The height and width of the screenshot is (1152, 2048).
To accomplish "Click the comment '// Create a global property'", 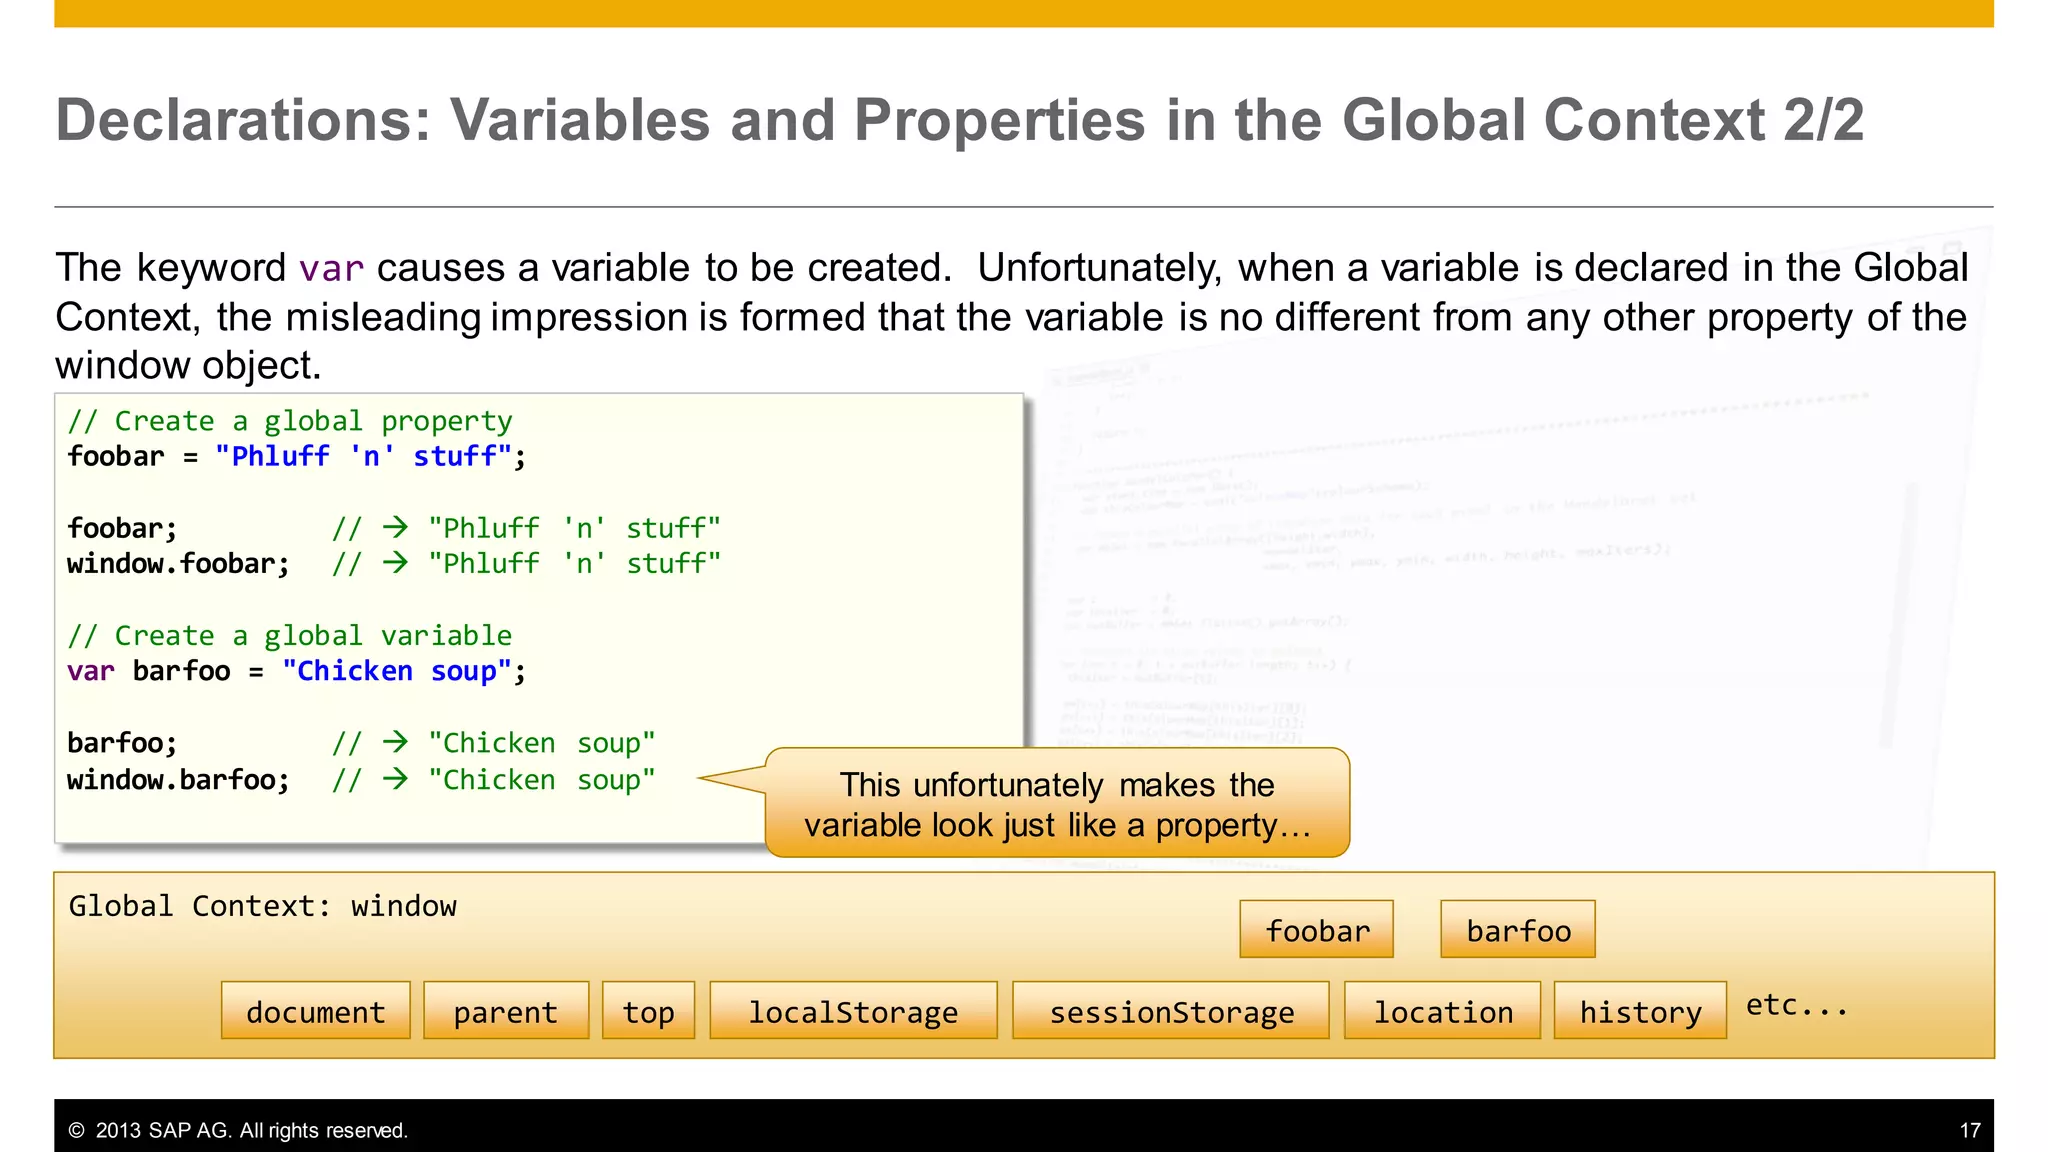I will (x=290, y=421).
